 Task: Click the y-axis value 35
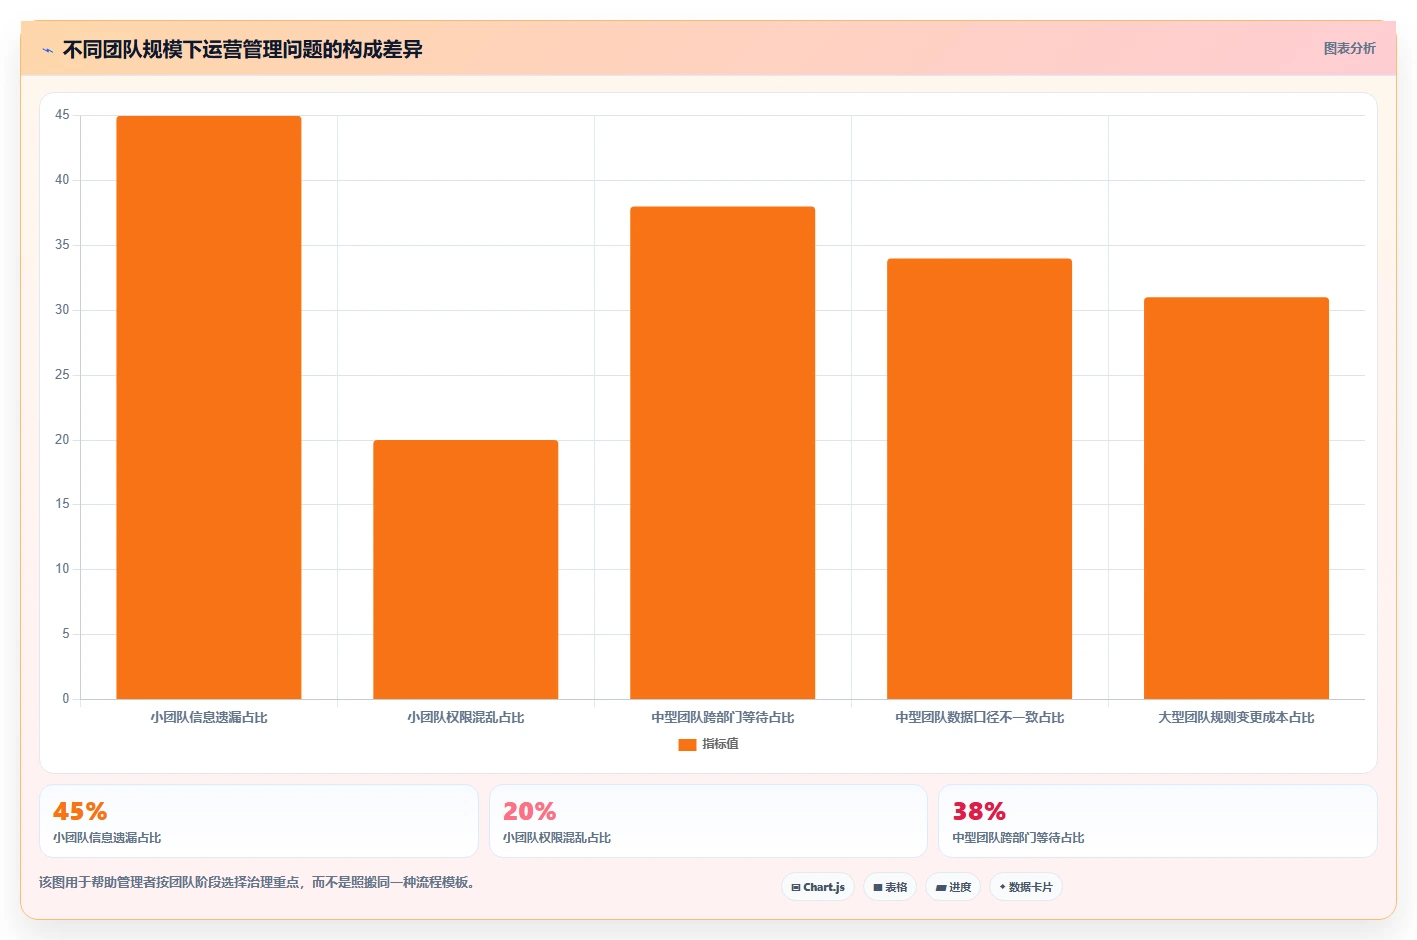point(62,245)
